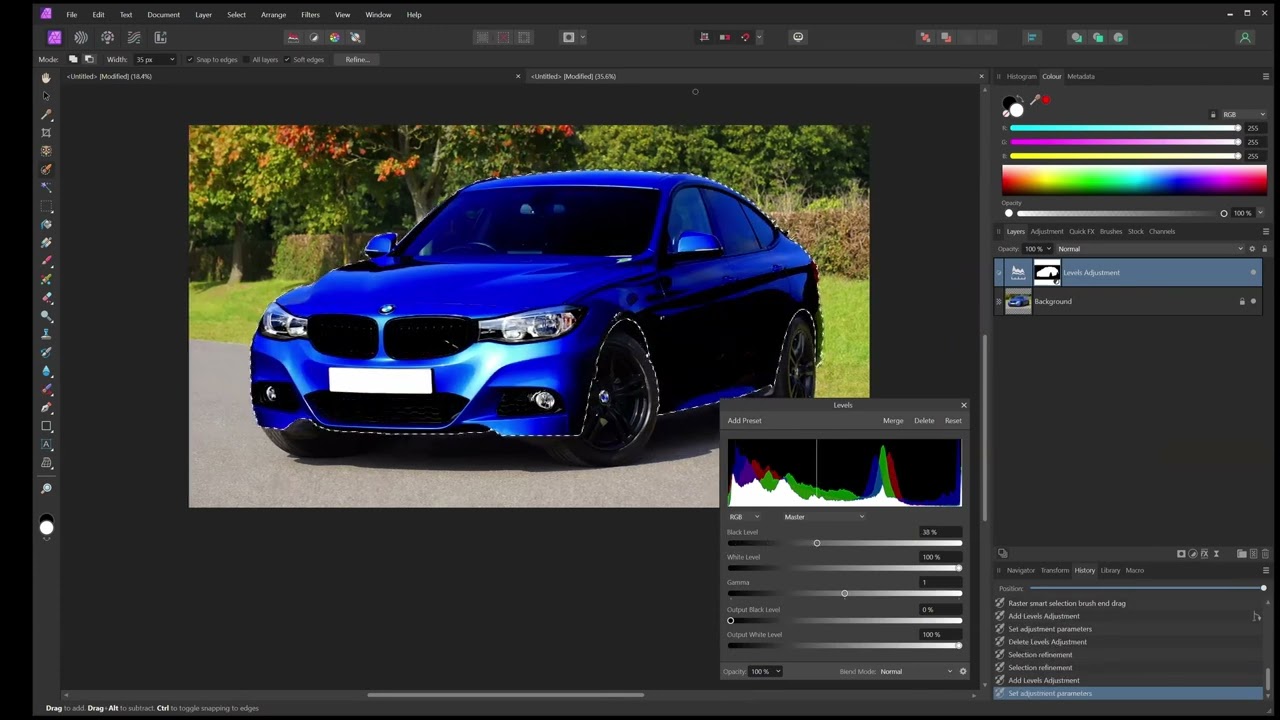Switch to the Liquify Persona

click(81, 37)
